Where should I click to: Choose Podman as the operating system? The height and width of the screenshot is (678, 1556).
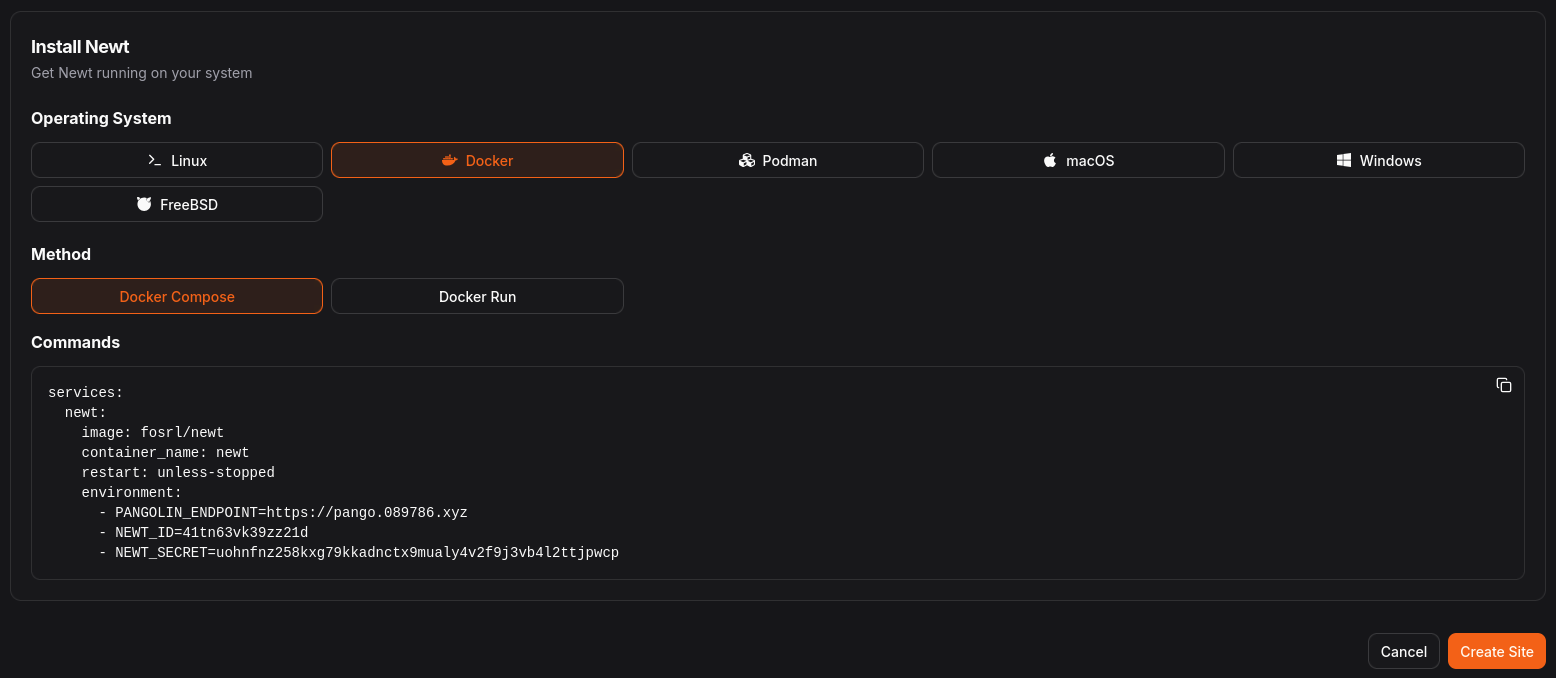[x=778, y=160]
